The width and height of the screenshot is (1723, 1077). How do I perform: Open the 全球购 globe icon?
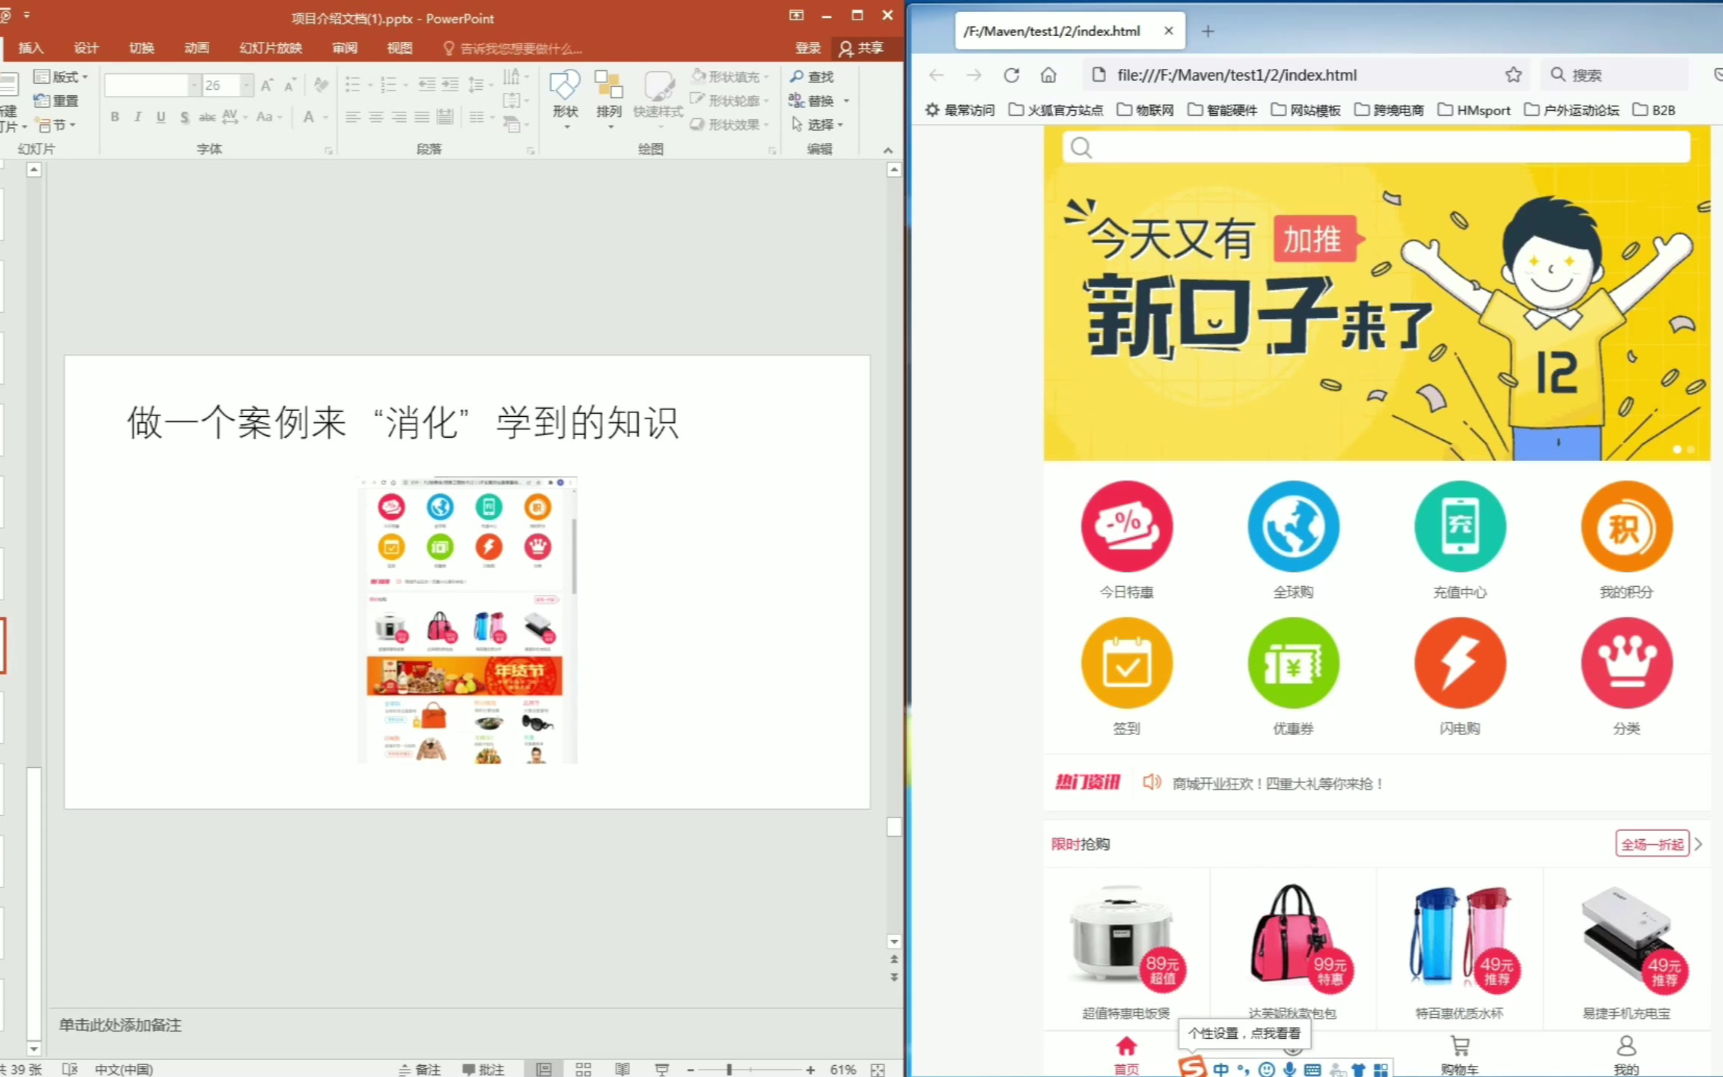(1292, 528)
